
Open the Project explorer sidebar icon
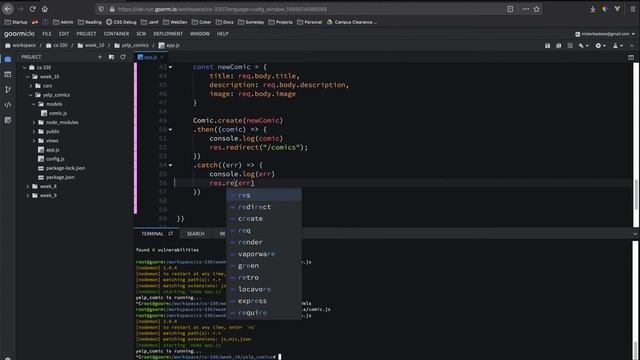point(8,60)
